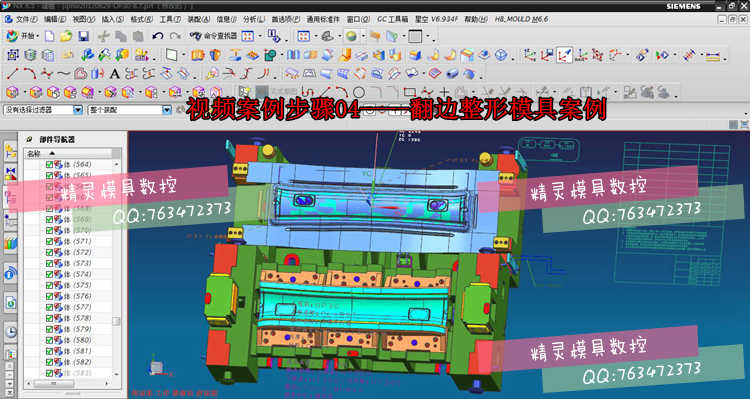Open the 插入(S) menu

tap(112, 20)
